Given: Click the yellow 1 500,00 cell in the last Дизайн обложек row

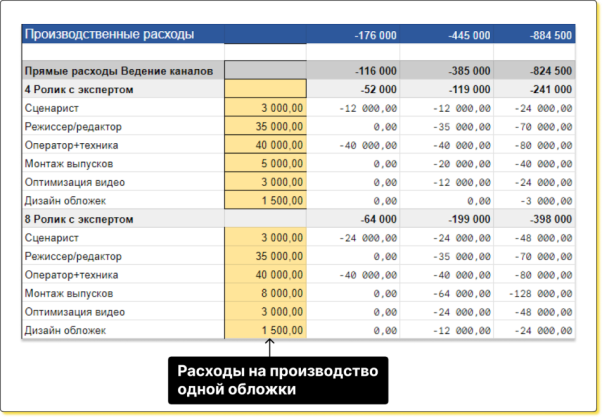Looking at the screenshot, I should [265, 330].
